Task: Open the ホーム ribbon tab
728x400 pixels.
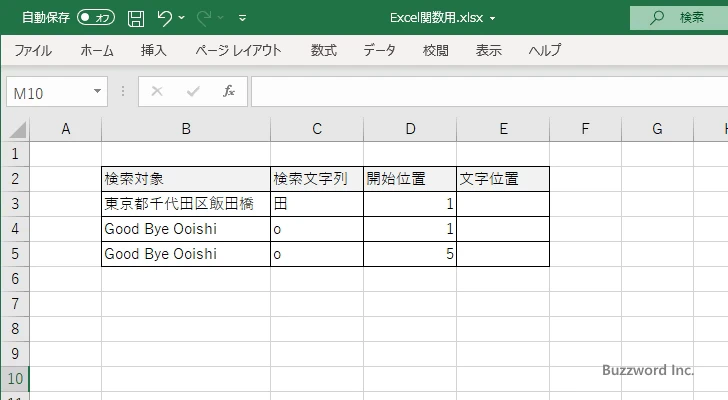Action: tap(97, 50)
